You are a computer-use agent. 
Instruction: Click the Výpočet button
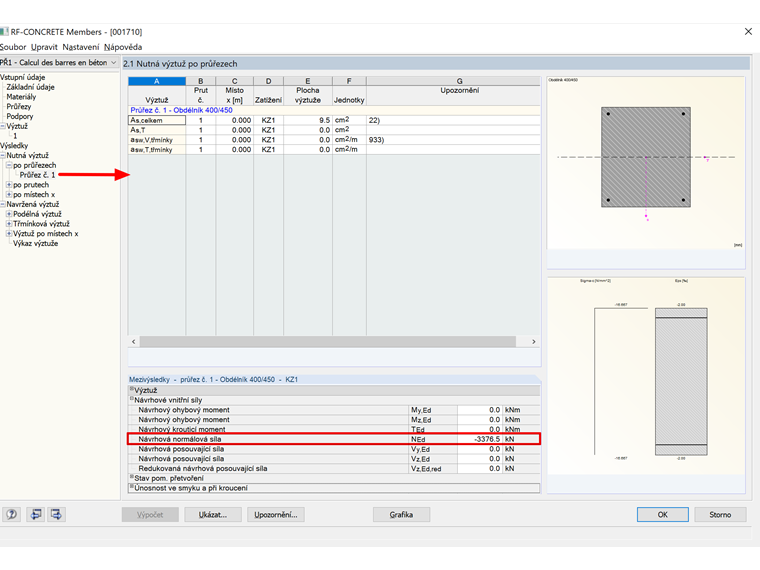coord(150,514)
